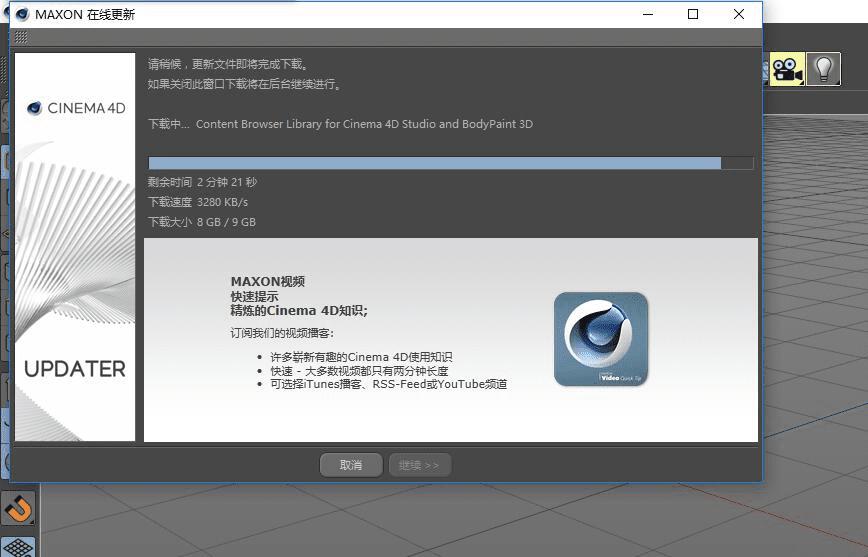868x557 pixels.
Task: Click the 取消 cancel button
Action: (x=351, y=465)
